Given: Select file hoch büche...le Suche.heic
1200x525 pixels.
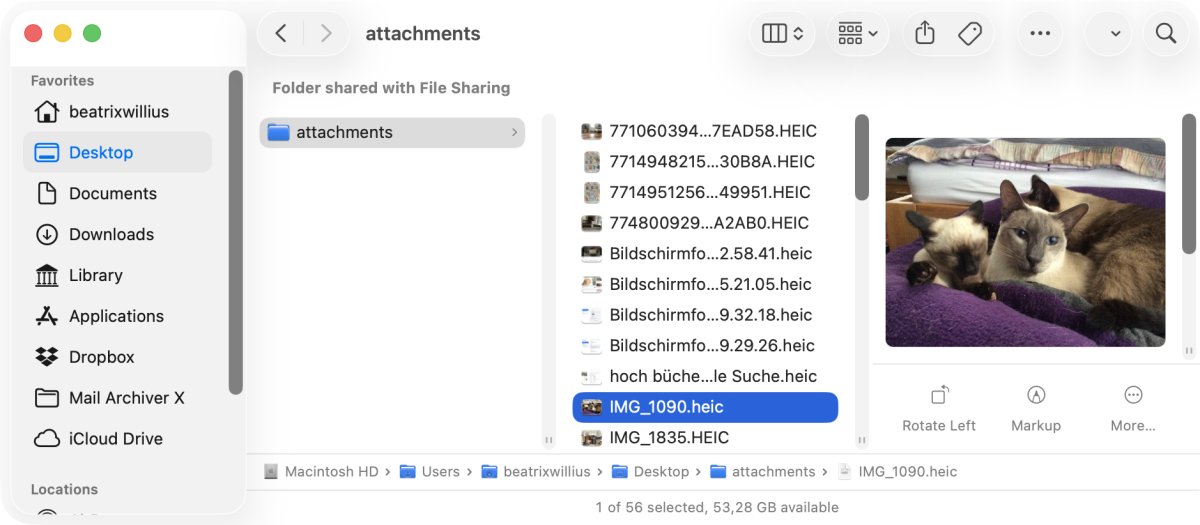Looking at the screenshot, I should tap(705, 376).
